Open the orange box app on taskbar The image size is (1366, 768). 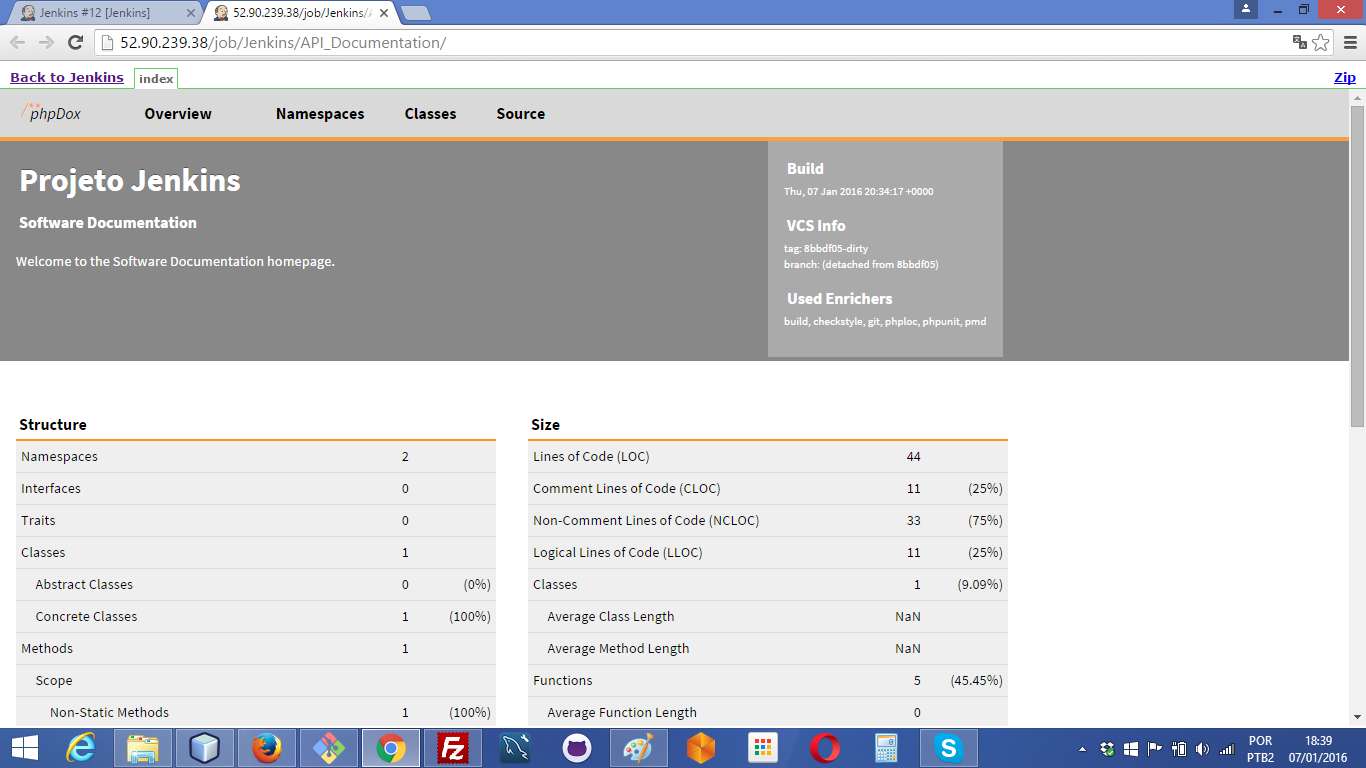click(701, 748)
